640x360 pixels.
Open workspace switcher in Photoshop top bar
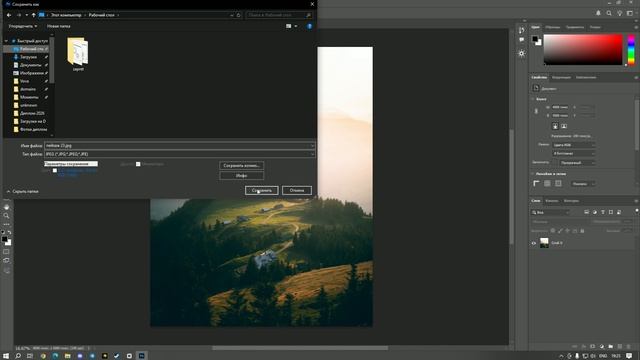click(x=630, y=13)
